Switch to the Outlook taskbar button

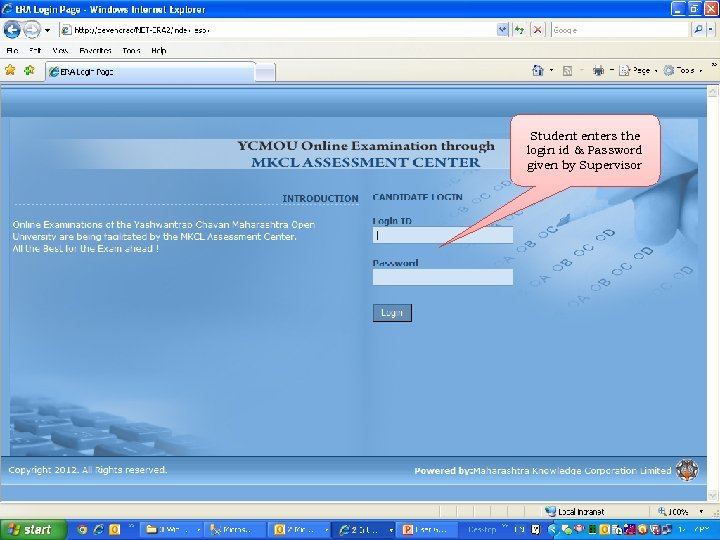(298, 529)
